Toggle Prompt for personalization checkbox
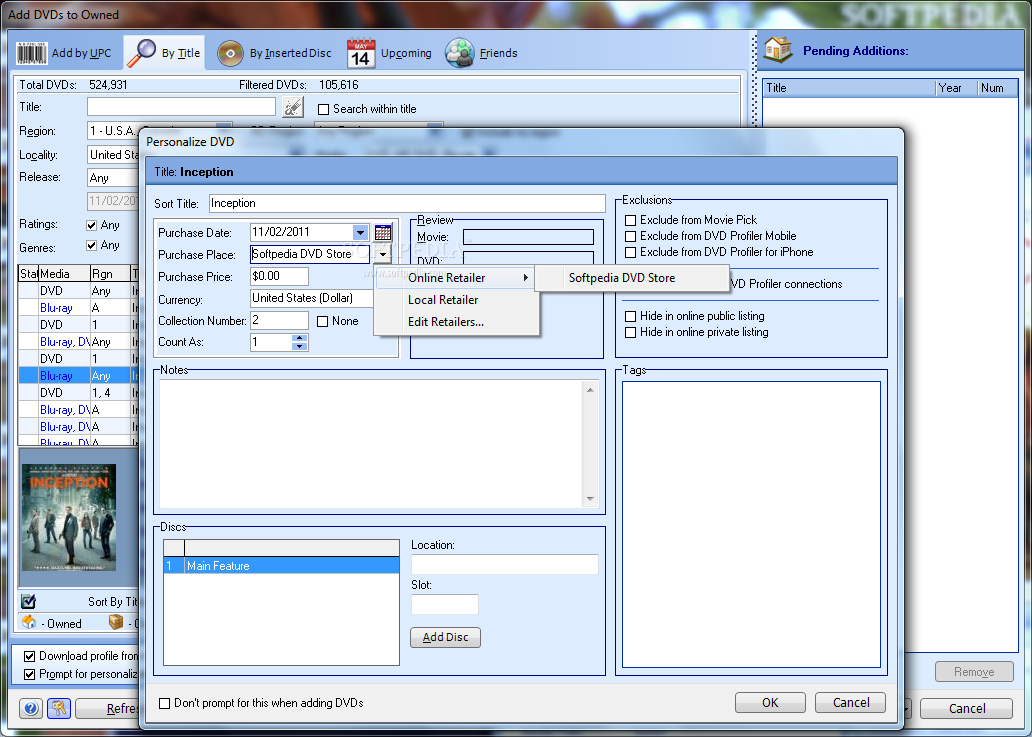 pyautogui.click(x=30, y=674)
